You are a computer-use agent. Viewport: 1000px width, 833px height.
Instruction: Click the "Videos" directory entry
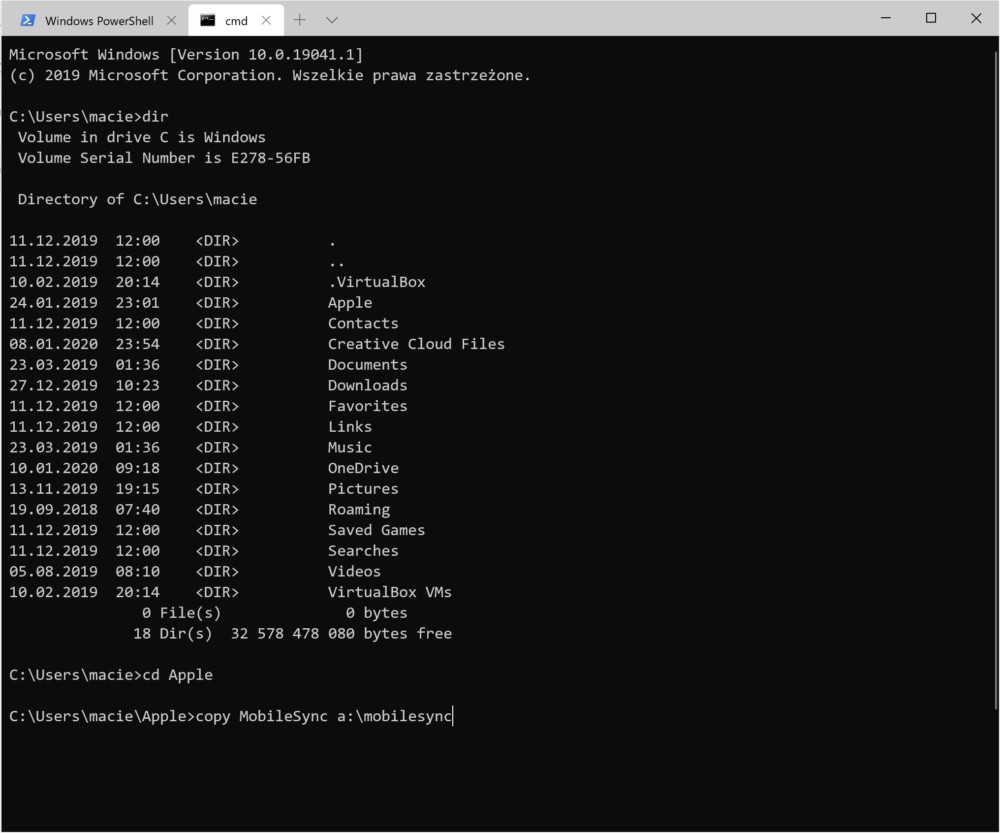click(354, 571)
